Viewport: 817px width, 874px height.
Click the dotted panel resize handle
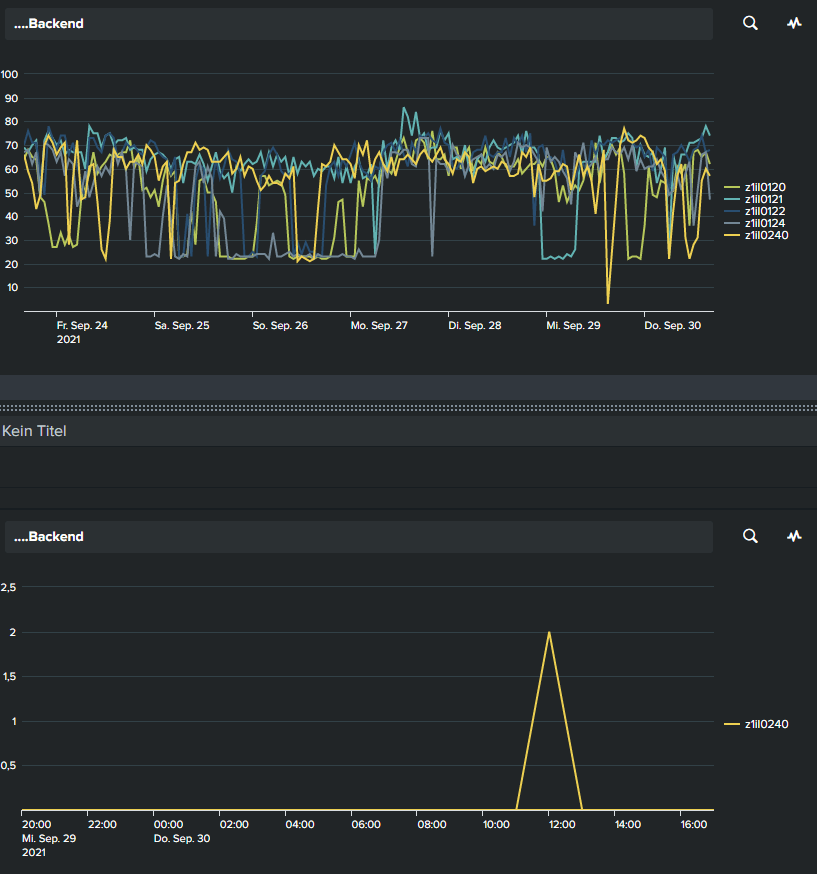click(408, 408)
